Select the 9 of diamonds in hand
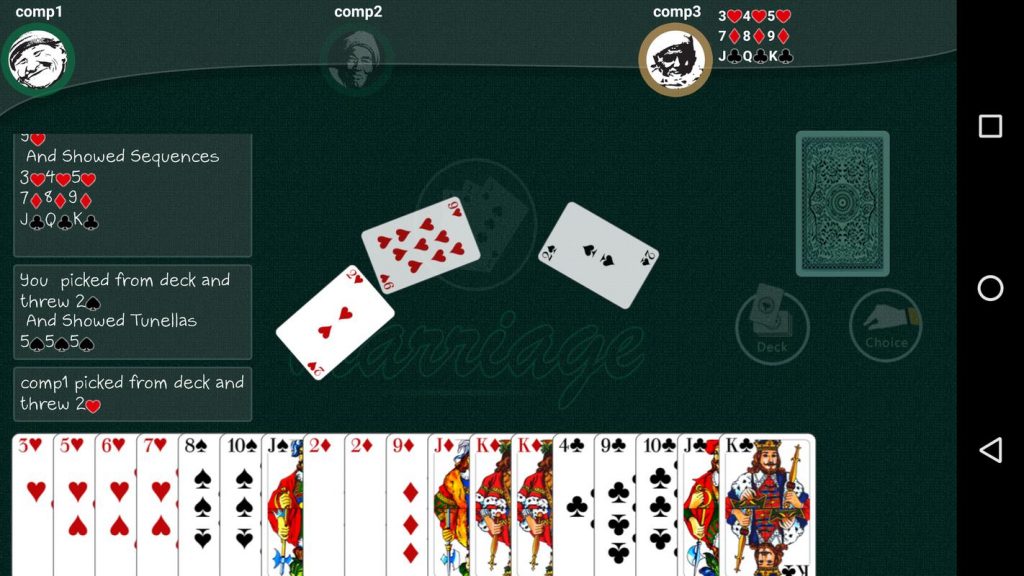Screen dimensions: 1024x576 408,505
